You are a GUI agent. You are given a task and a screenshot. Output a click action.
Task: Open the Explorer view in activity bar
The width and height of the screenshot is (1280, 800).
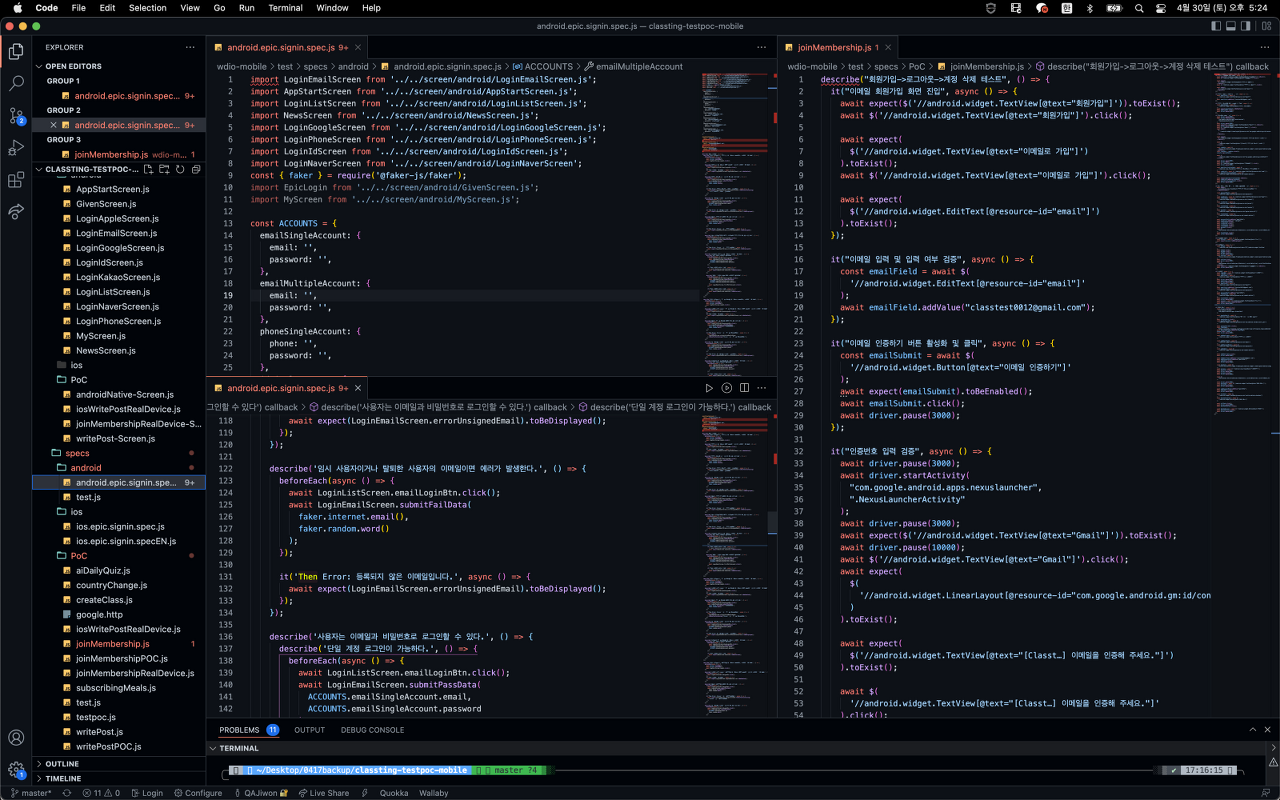[x=16, y=51]
